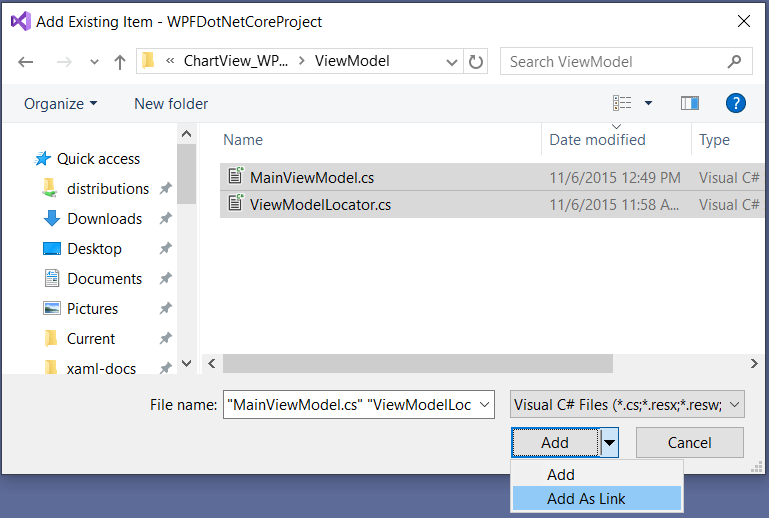This screenshot has width=769, height=518.
Task: Expand address bar previous locations dropdown
Action: pos(452,62)
